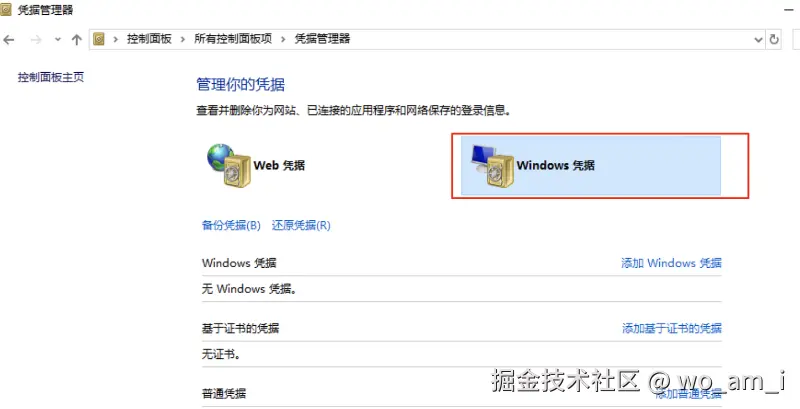Expand chevron after 控制面板 breadcrumb
800x409 pixels.
[183, 39]
